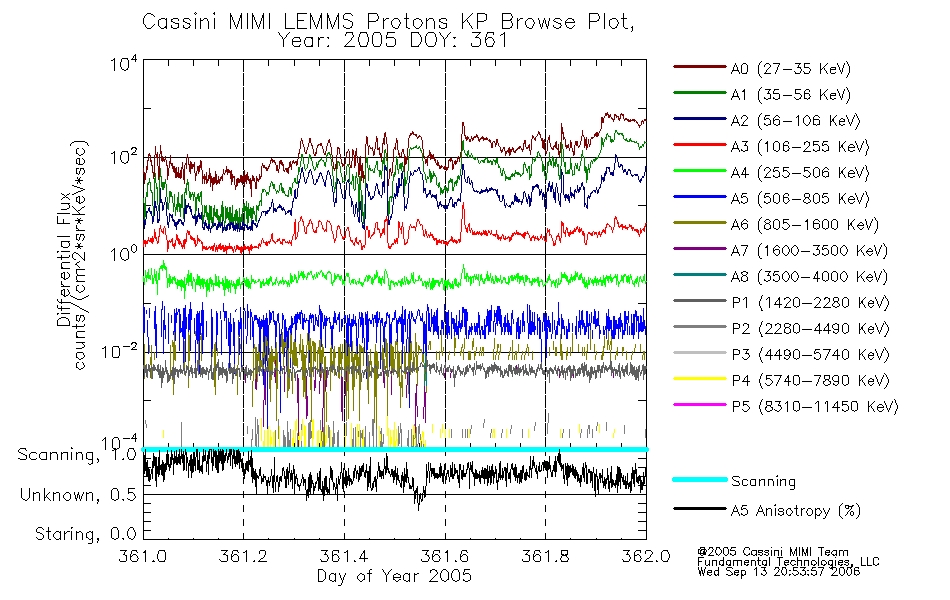The width and height of the screenshot is (950, 600).
Task: Click the dark red A0 legend line swatch
Action: pos(700,66)
